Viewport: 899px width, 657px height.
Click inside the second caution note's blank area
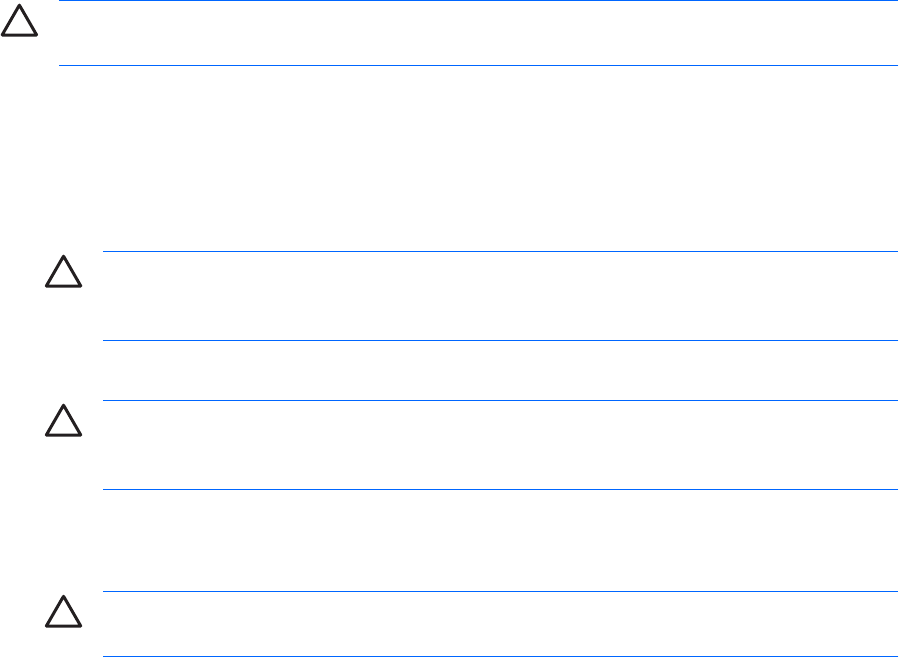click(500, 296)
